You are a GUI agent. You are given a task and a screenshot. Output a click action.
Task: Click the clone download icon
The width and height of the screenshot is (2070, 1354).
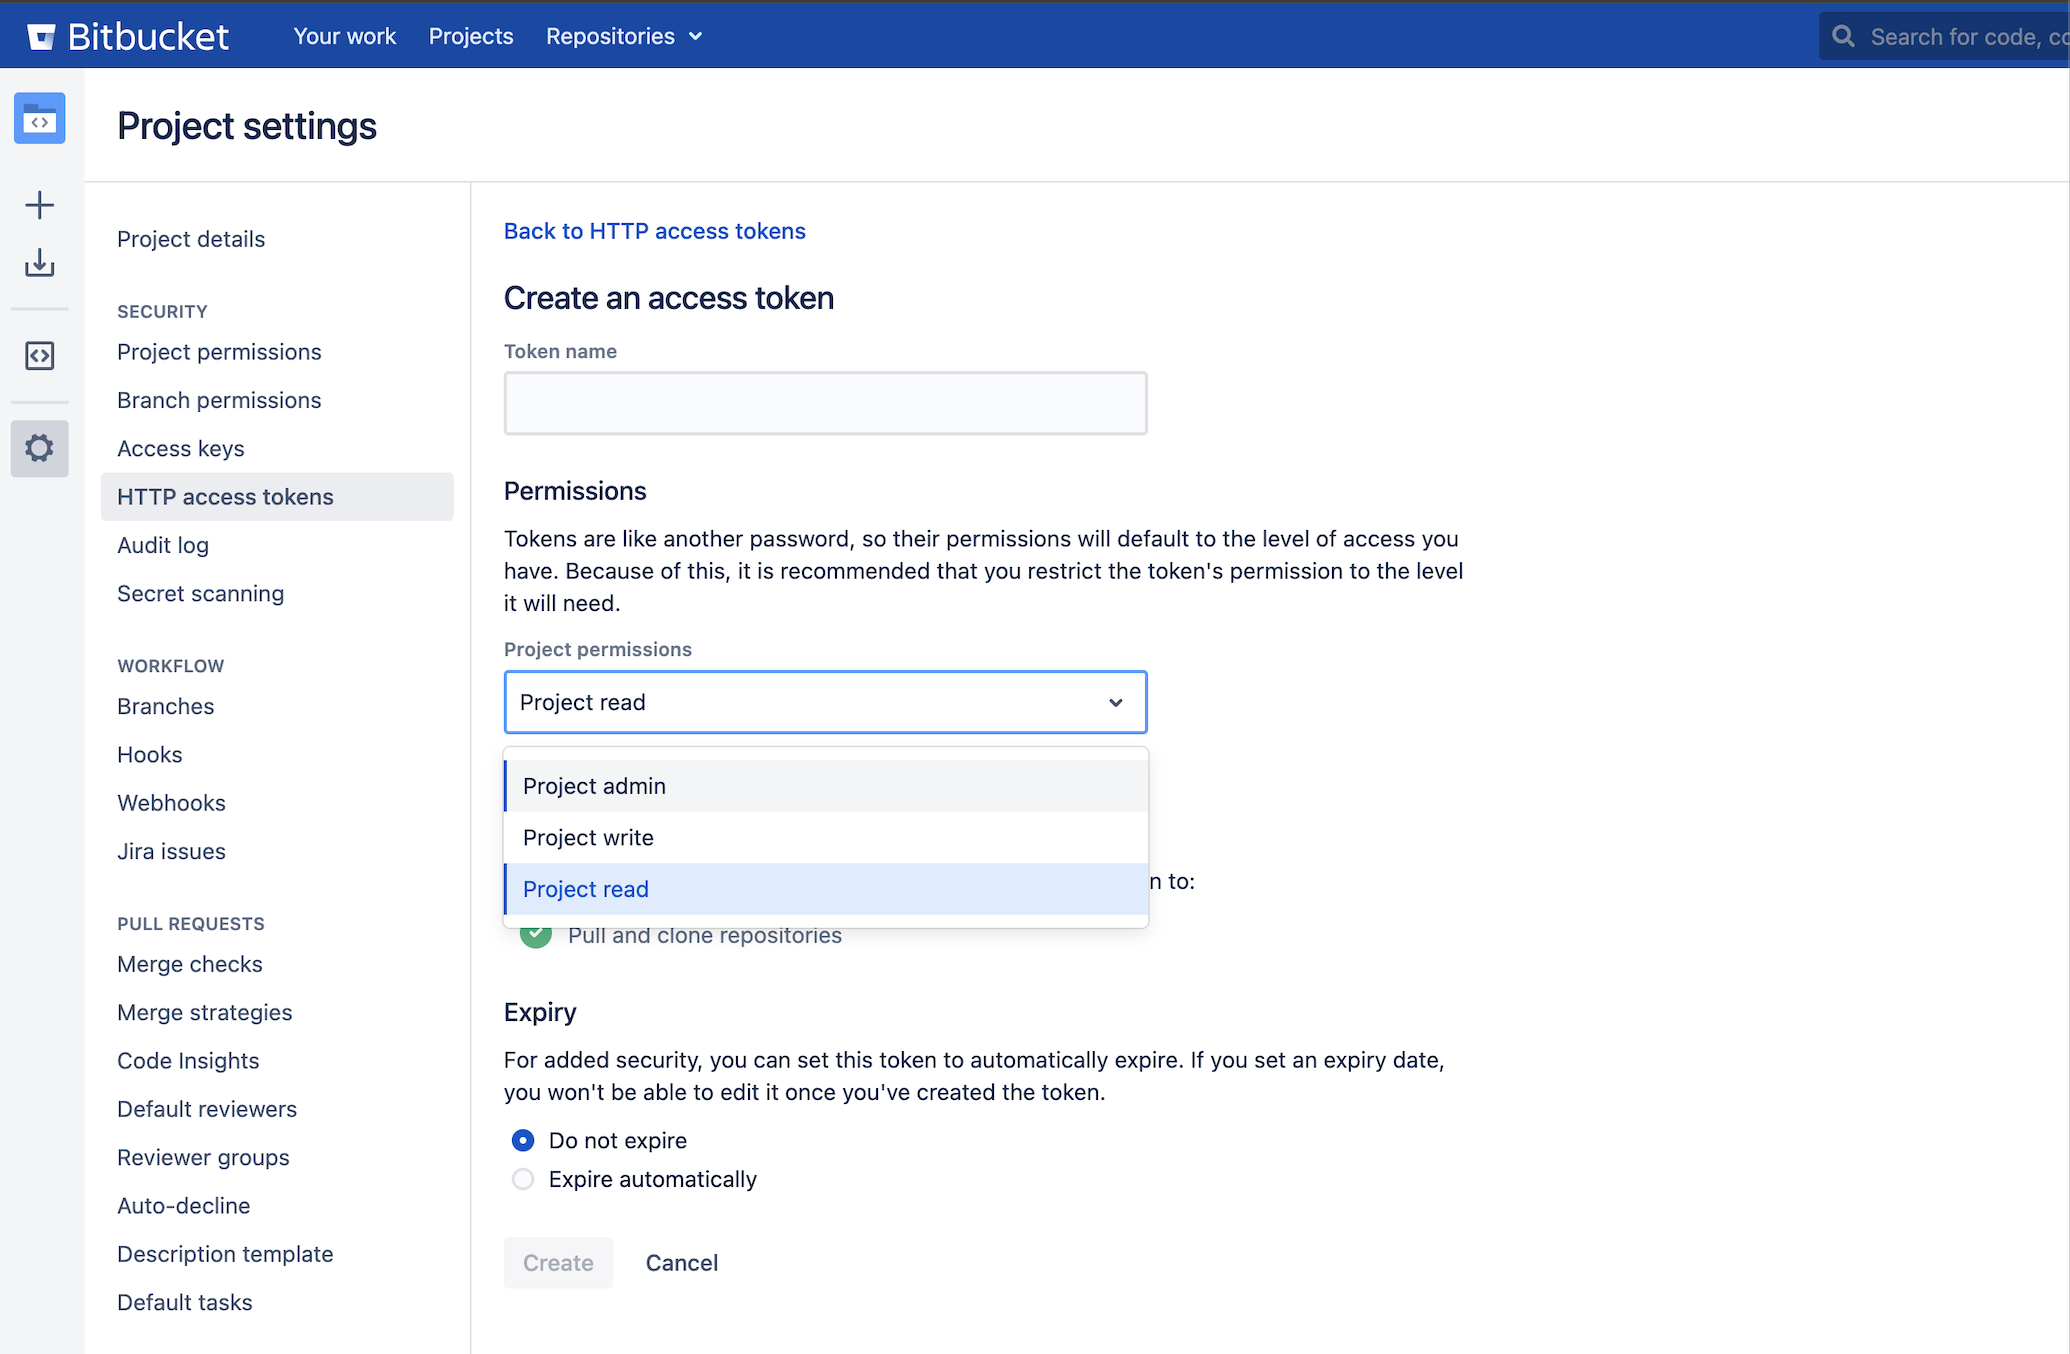tap(40, 263)
